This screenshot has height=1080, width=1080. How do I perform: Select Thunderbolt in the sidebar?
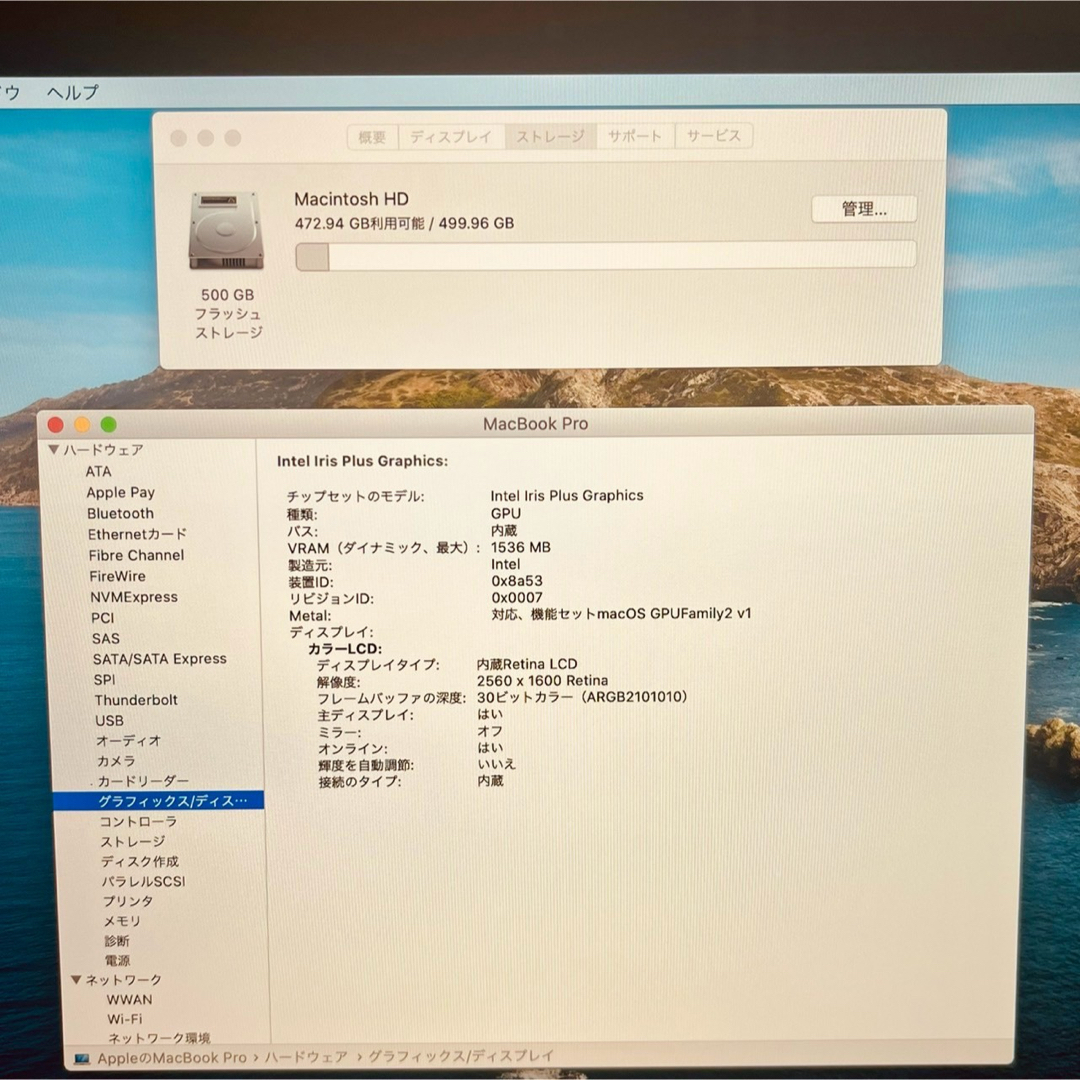point(136,700)
